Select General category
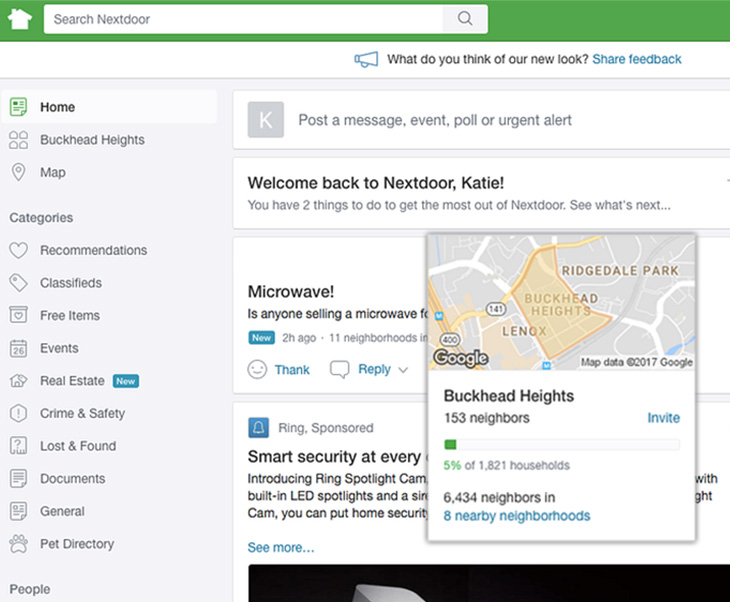Viewport: 730px width, 602px height. click(62, 511)
